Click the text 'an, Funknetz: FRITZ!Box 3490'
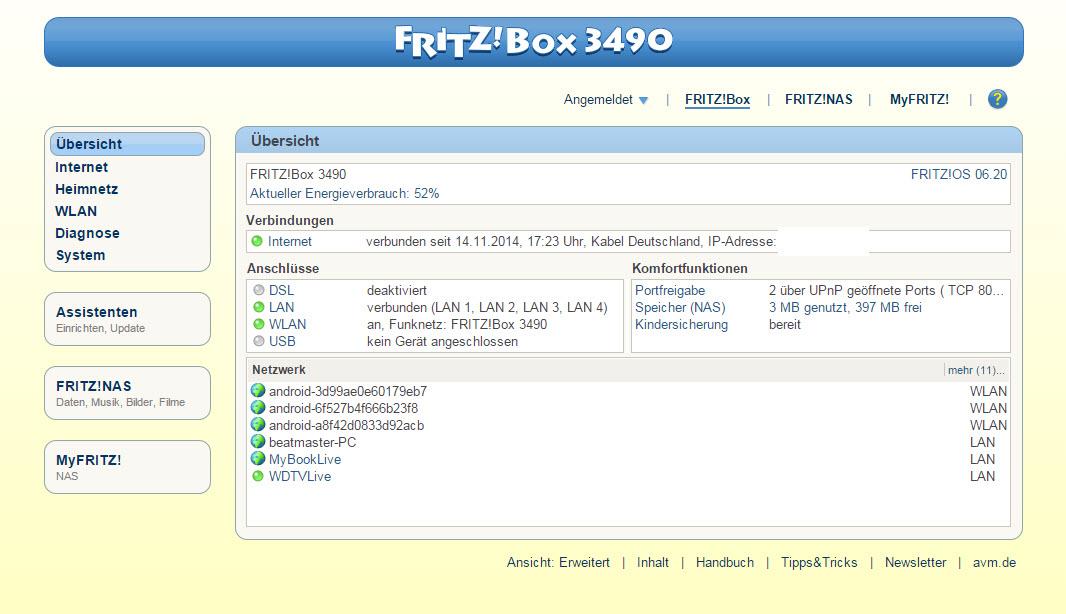 coord(457,324)
